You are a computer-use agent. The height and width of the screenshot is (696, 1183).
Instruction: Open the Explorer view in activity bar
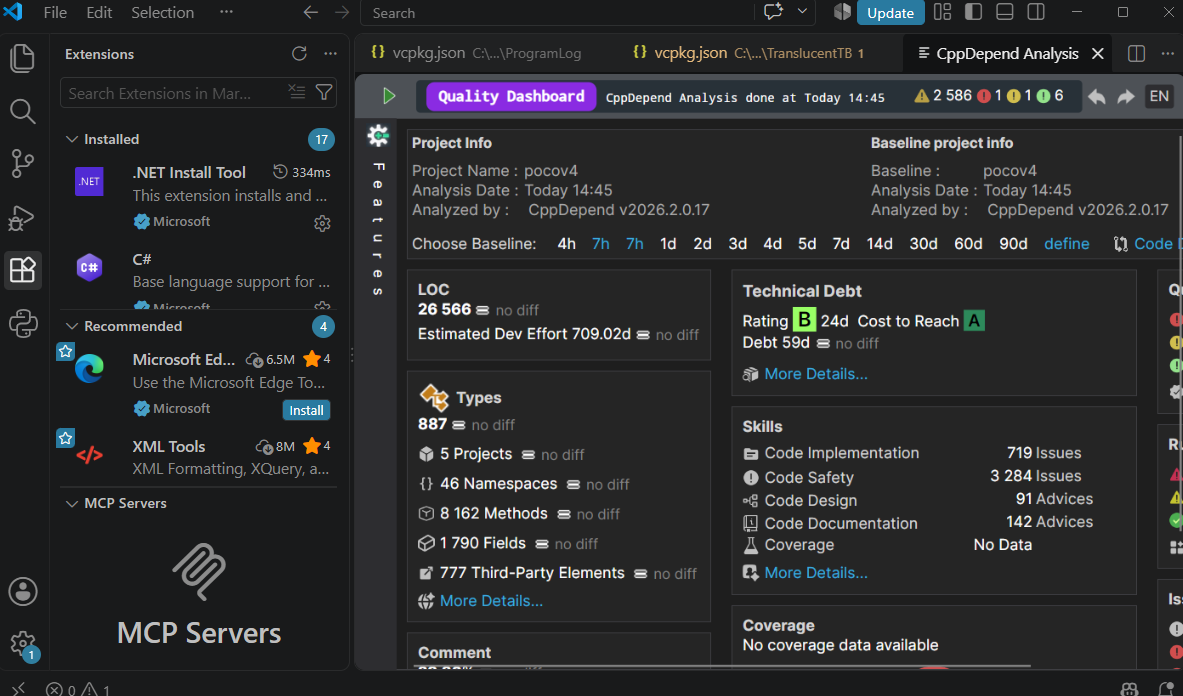(23, 58)
